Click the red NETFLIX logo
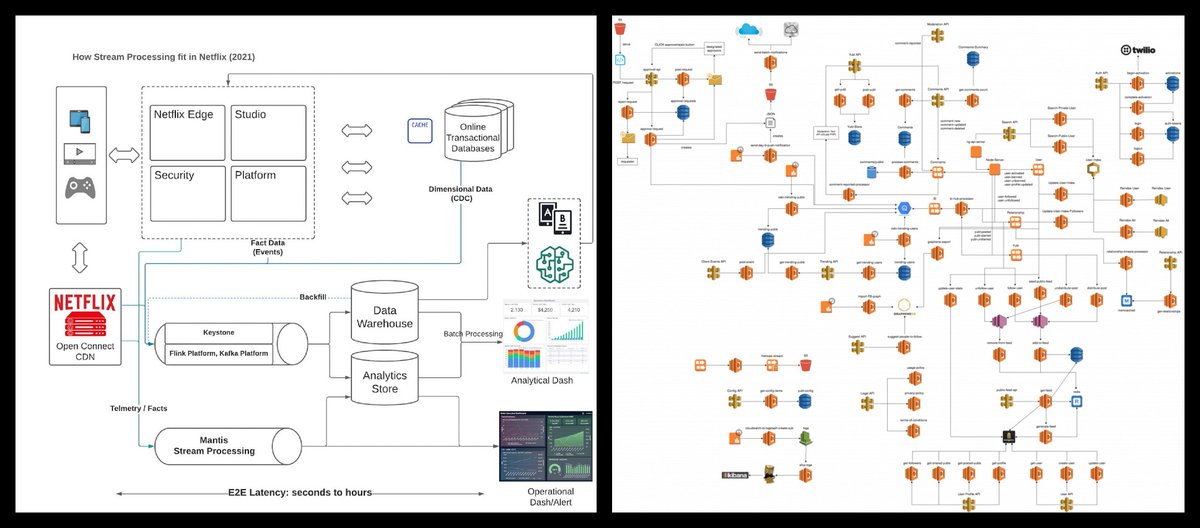1200x528 pixels. (x=85, y=303)
